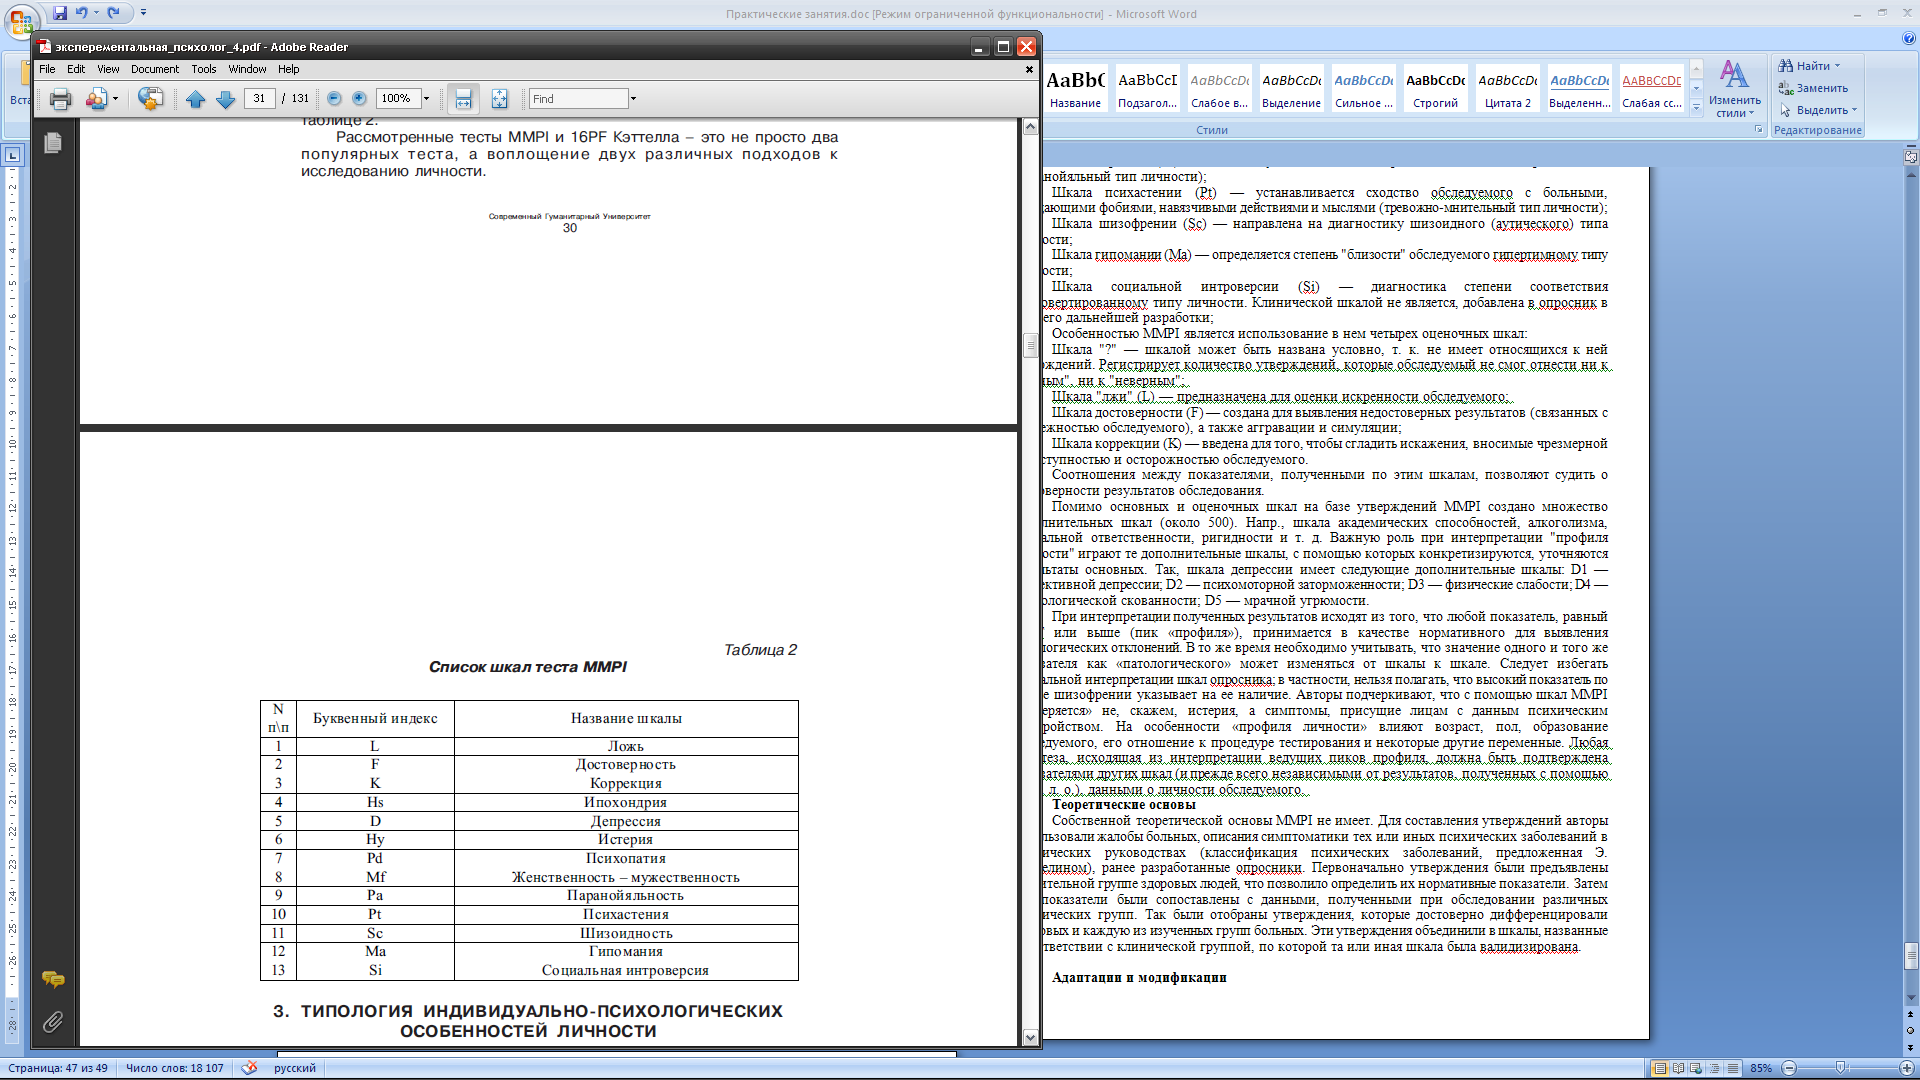The width and height of the screenshot is (1920, 1080).
Task: Open the Стили pane dialog launcher
Action: coord(1758,130)
